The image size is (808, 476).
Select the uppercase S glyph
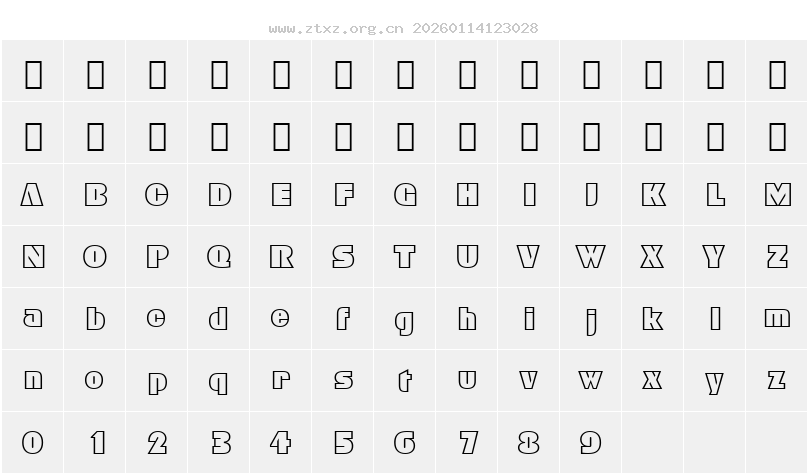[x=343, y=257]
